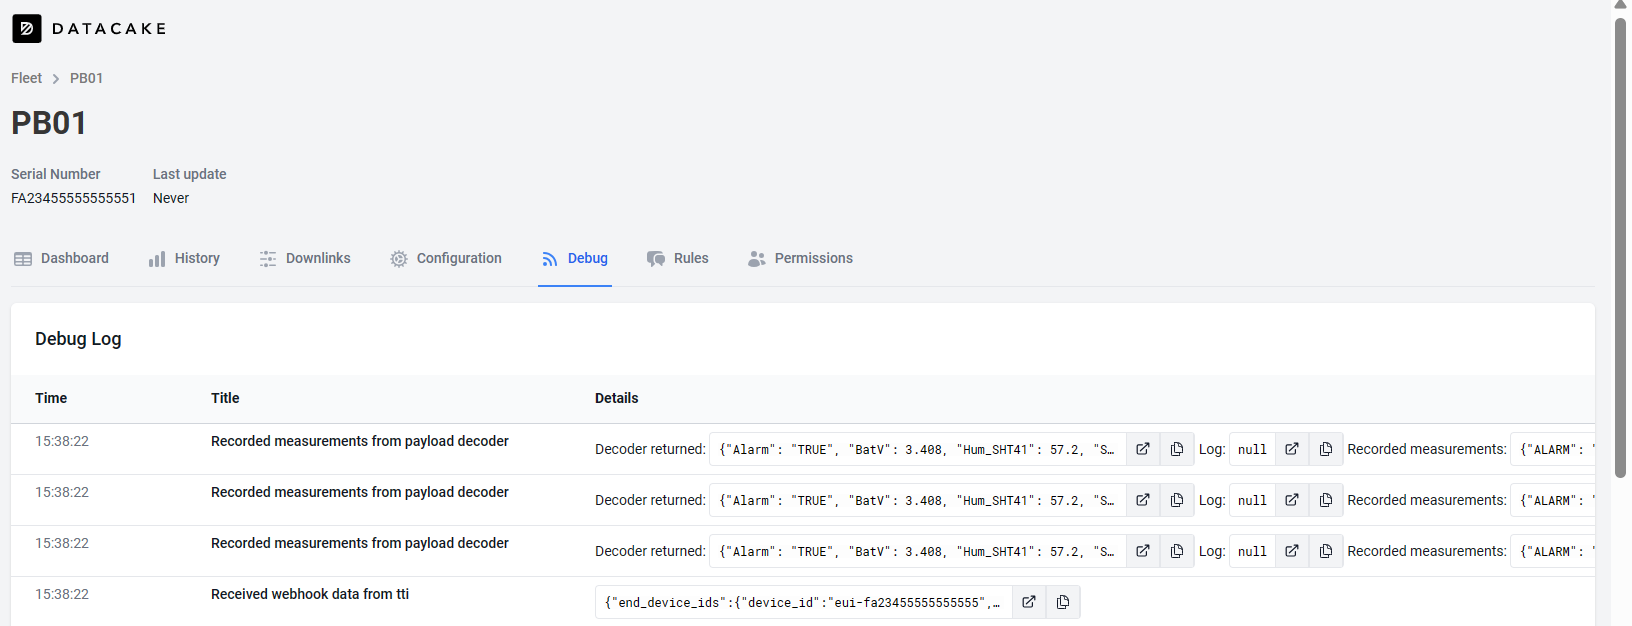This screenshot has width=1632, height=626.
Task: Open the Configuration tab
Action: (446, 258)
